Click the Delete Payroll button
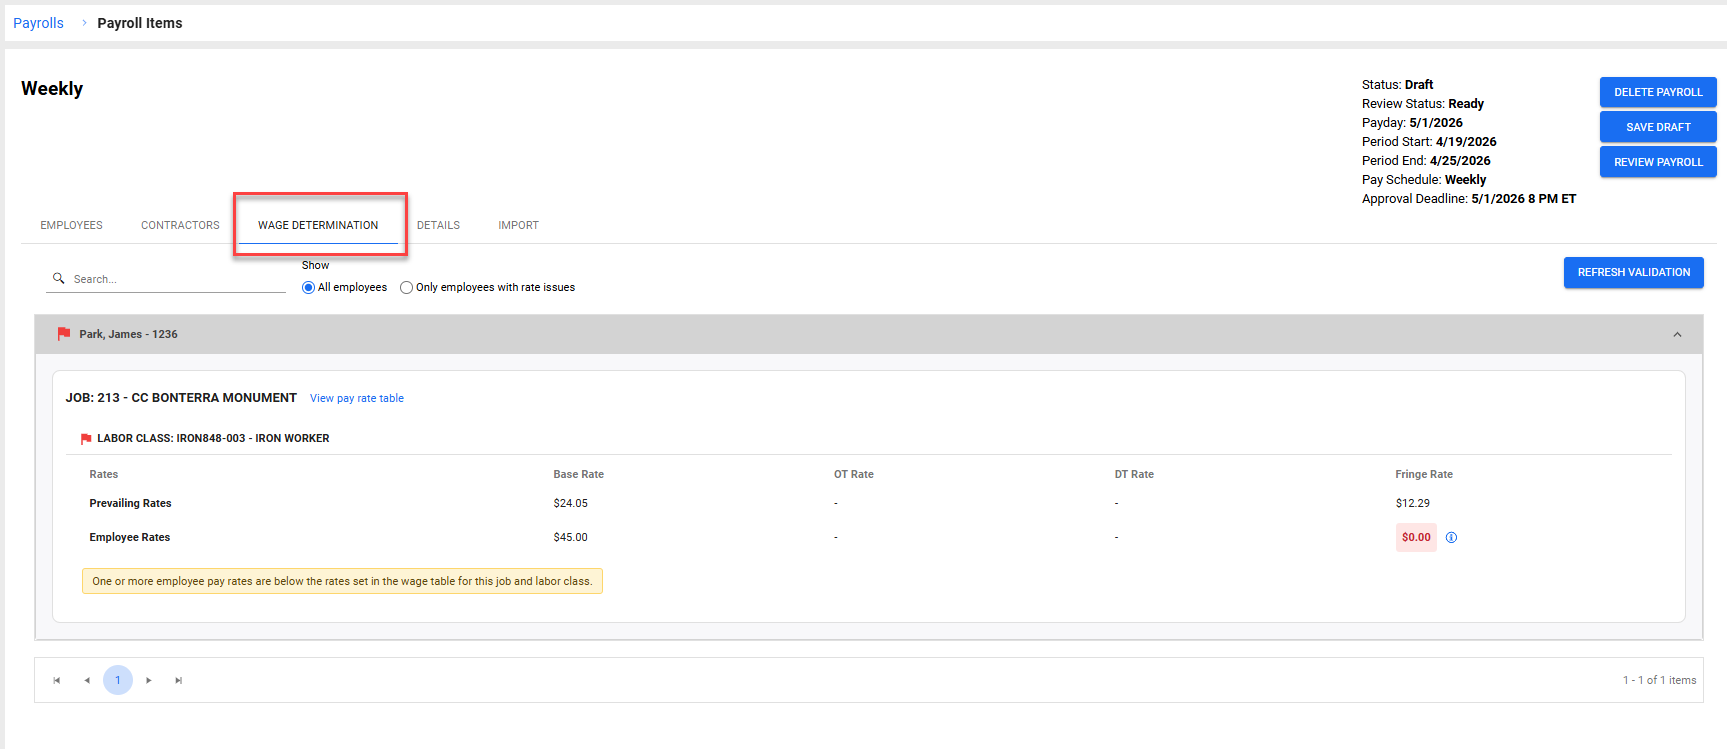The height and width of the screenshot is (749, 1727). click(1658, 92)
